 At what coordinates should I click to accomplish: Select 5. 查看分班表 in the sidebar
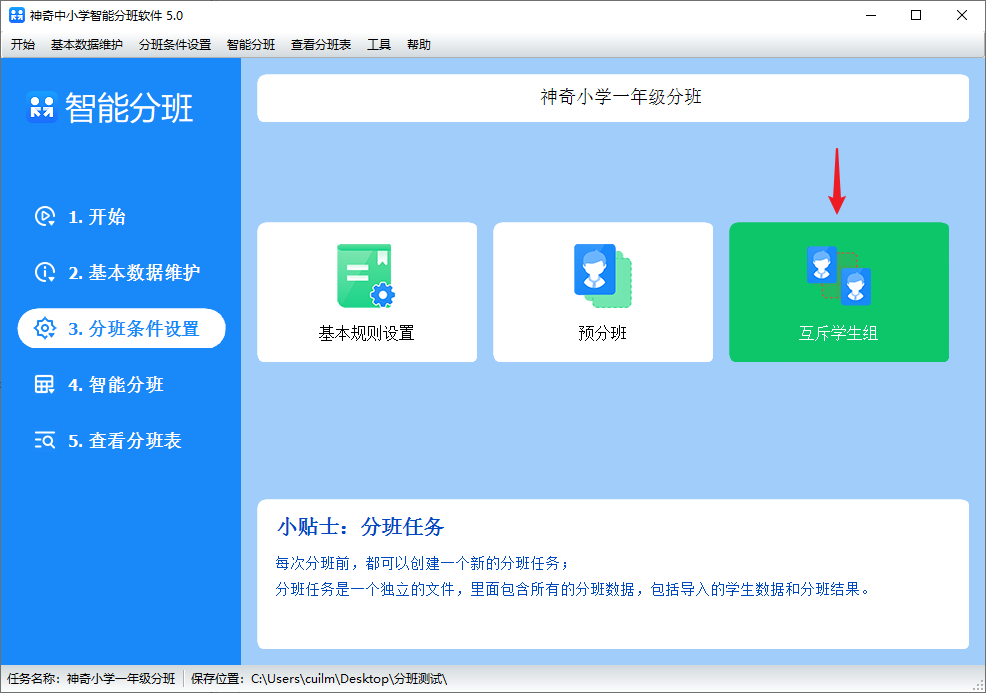125,441
